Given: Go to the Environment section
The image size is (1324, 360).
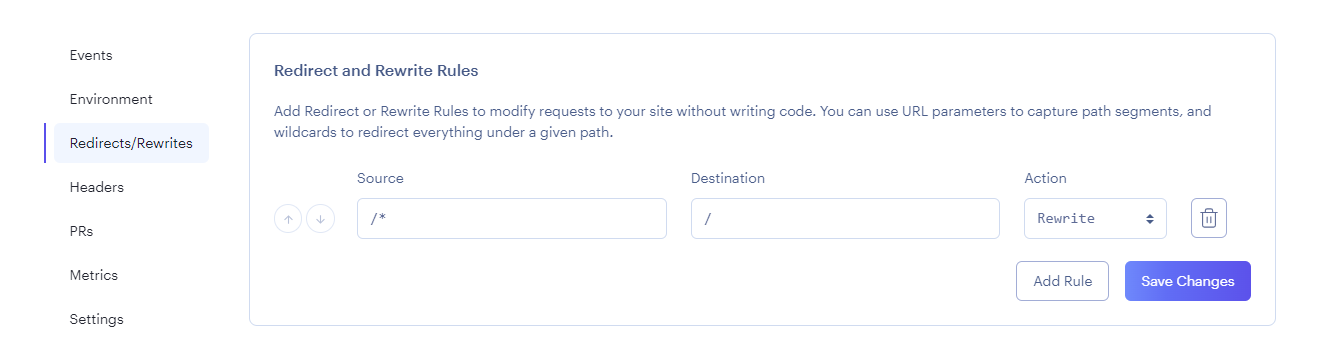Looking at the screenshot, I should coord(111,99).
